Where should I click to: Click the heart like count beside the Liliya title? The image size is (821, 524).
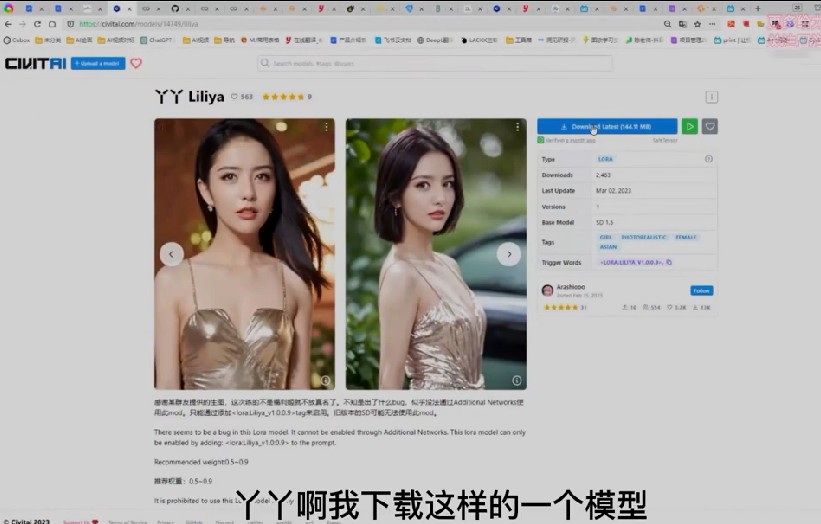241,97
